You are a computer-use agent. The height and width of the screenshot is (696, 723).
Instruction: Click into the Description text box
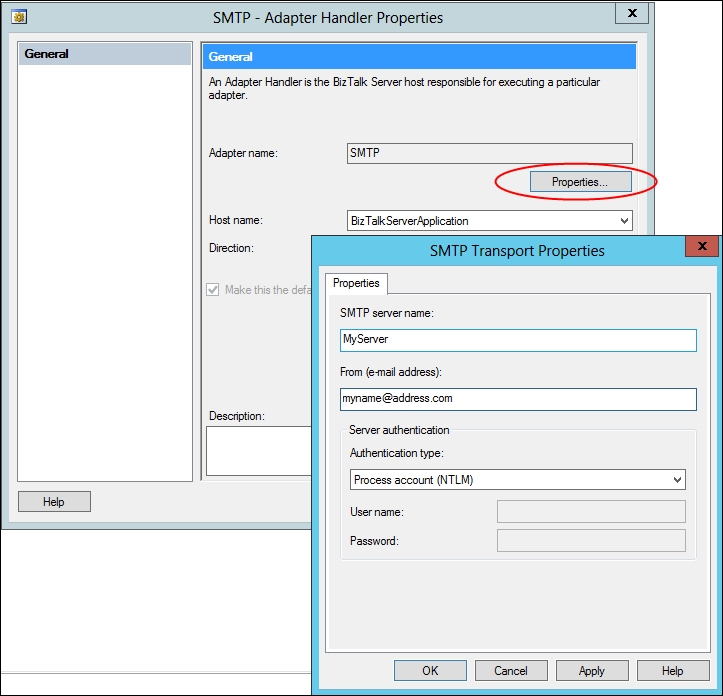point(259,451)
